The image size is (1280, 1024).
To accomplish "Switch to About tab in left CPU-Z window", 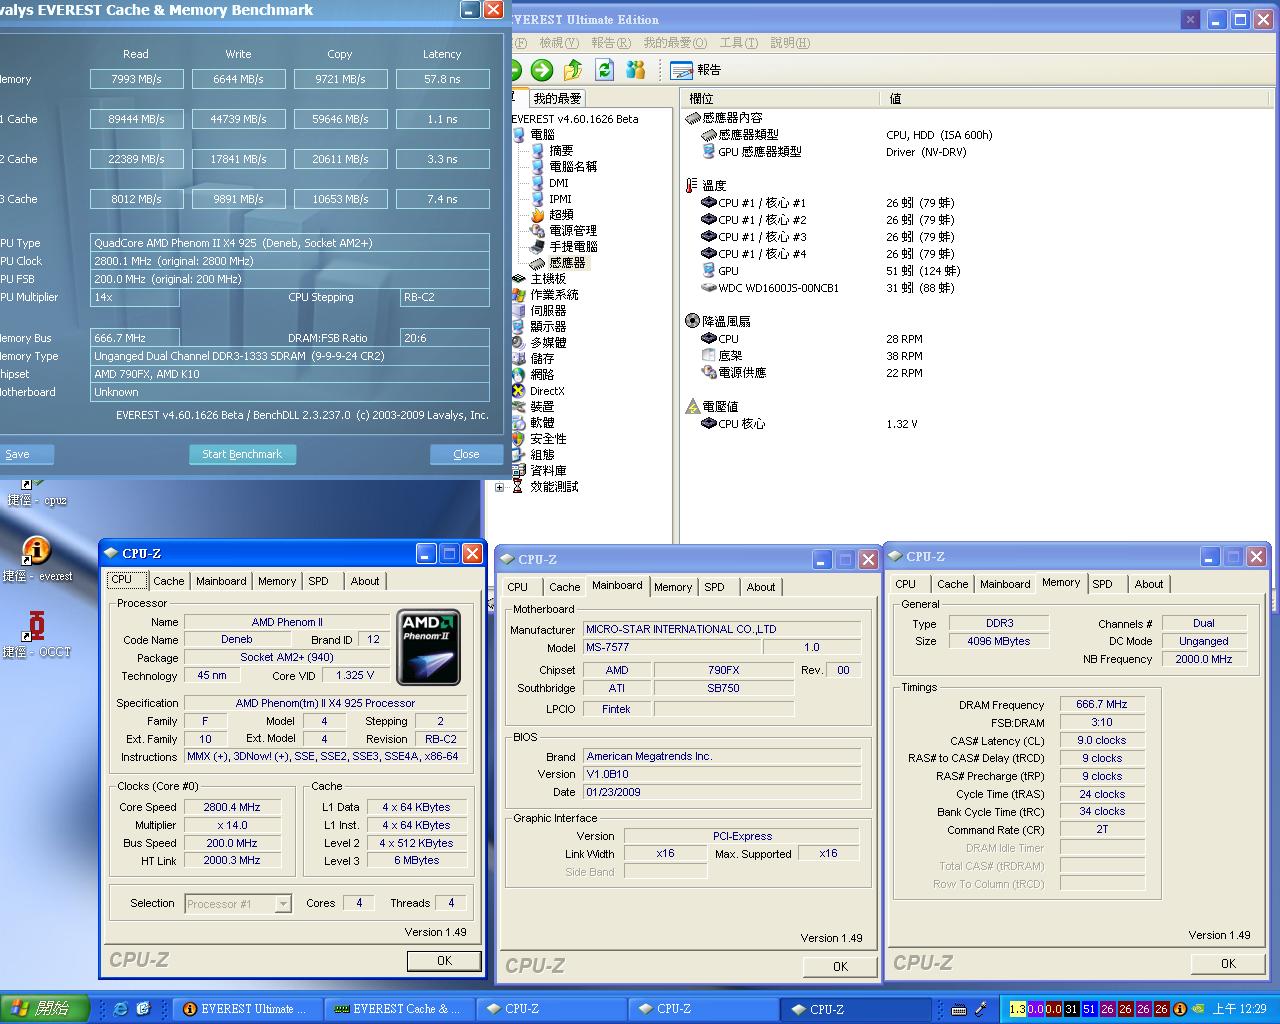I will tap(365, 581).
